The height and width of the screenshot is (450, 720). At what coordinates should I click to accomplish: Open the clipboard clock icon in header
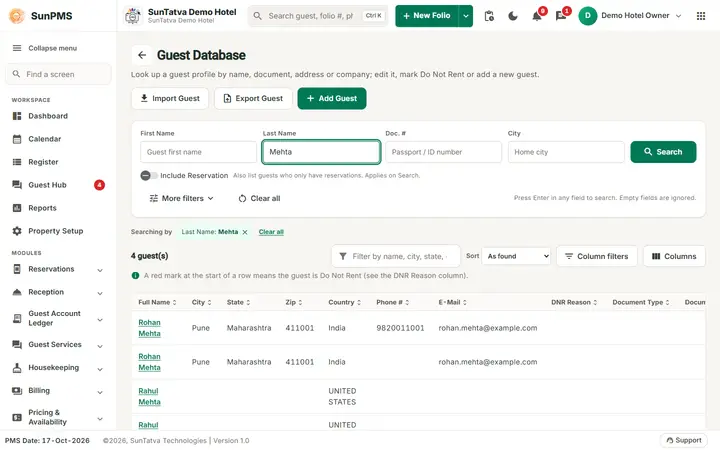[489, 16]
